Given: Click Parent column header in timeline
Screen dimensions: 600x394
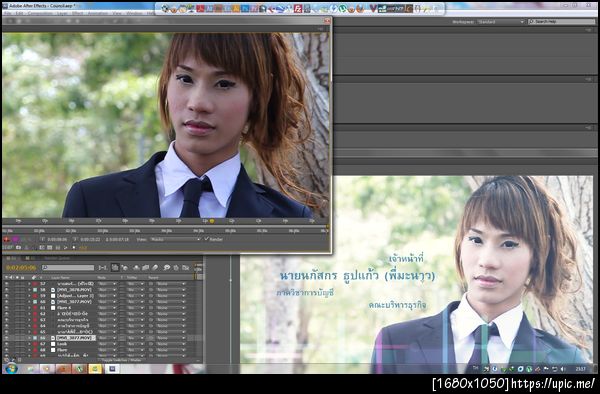Looking at the screenshot, I should pyautogui.click(x=153, y=277).
